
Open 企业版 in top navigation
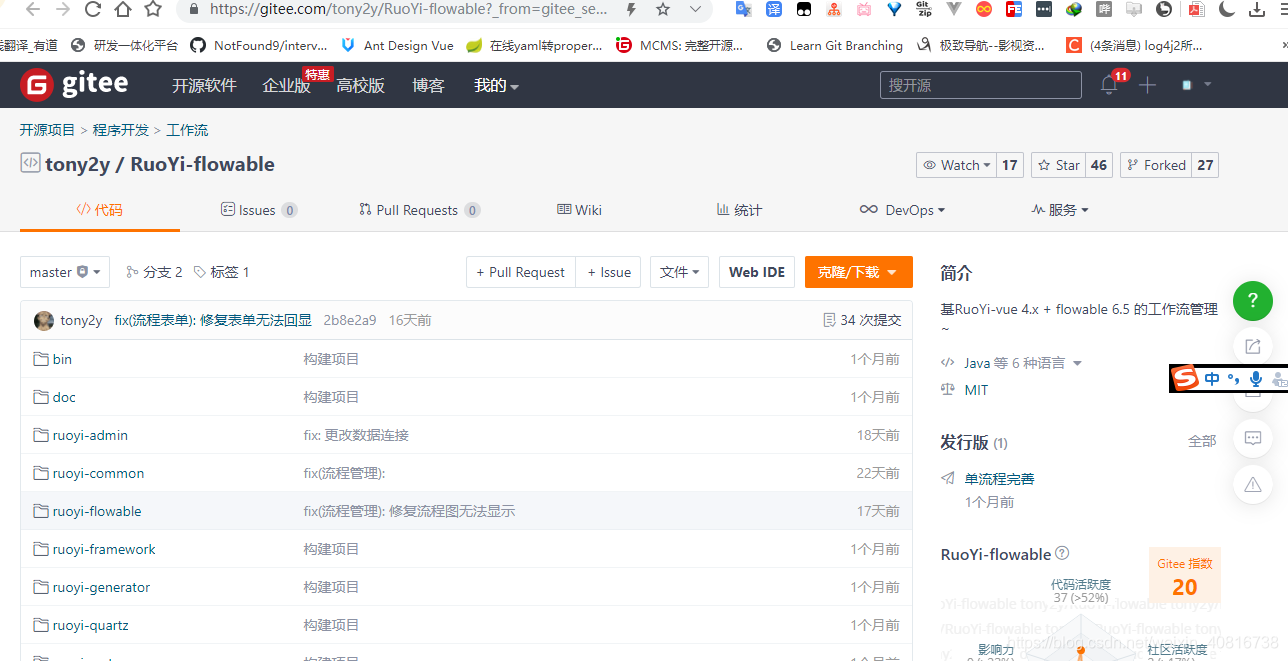[286, 85]
